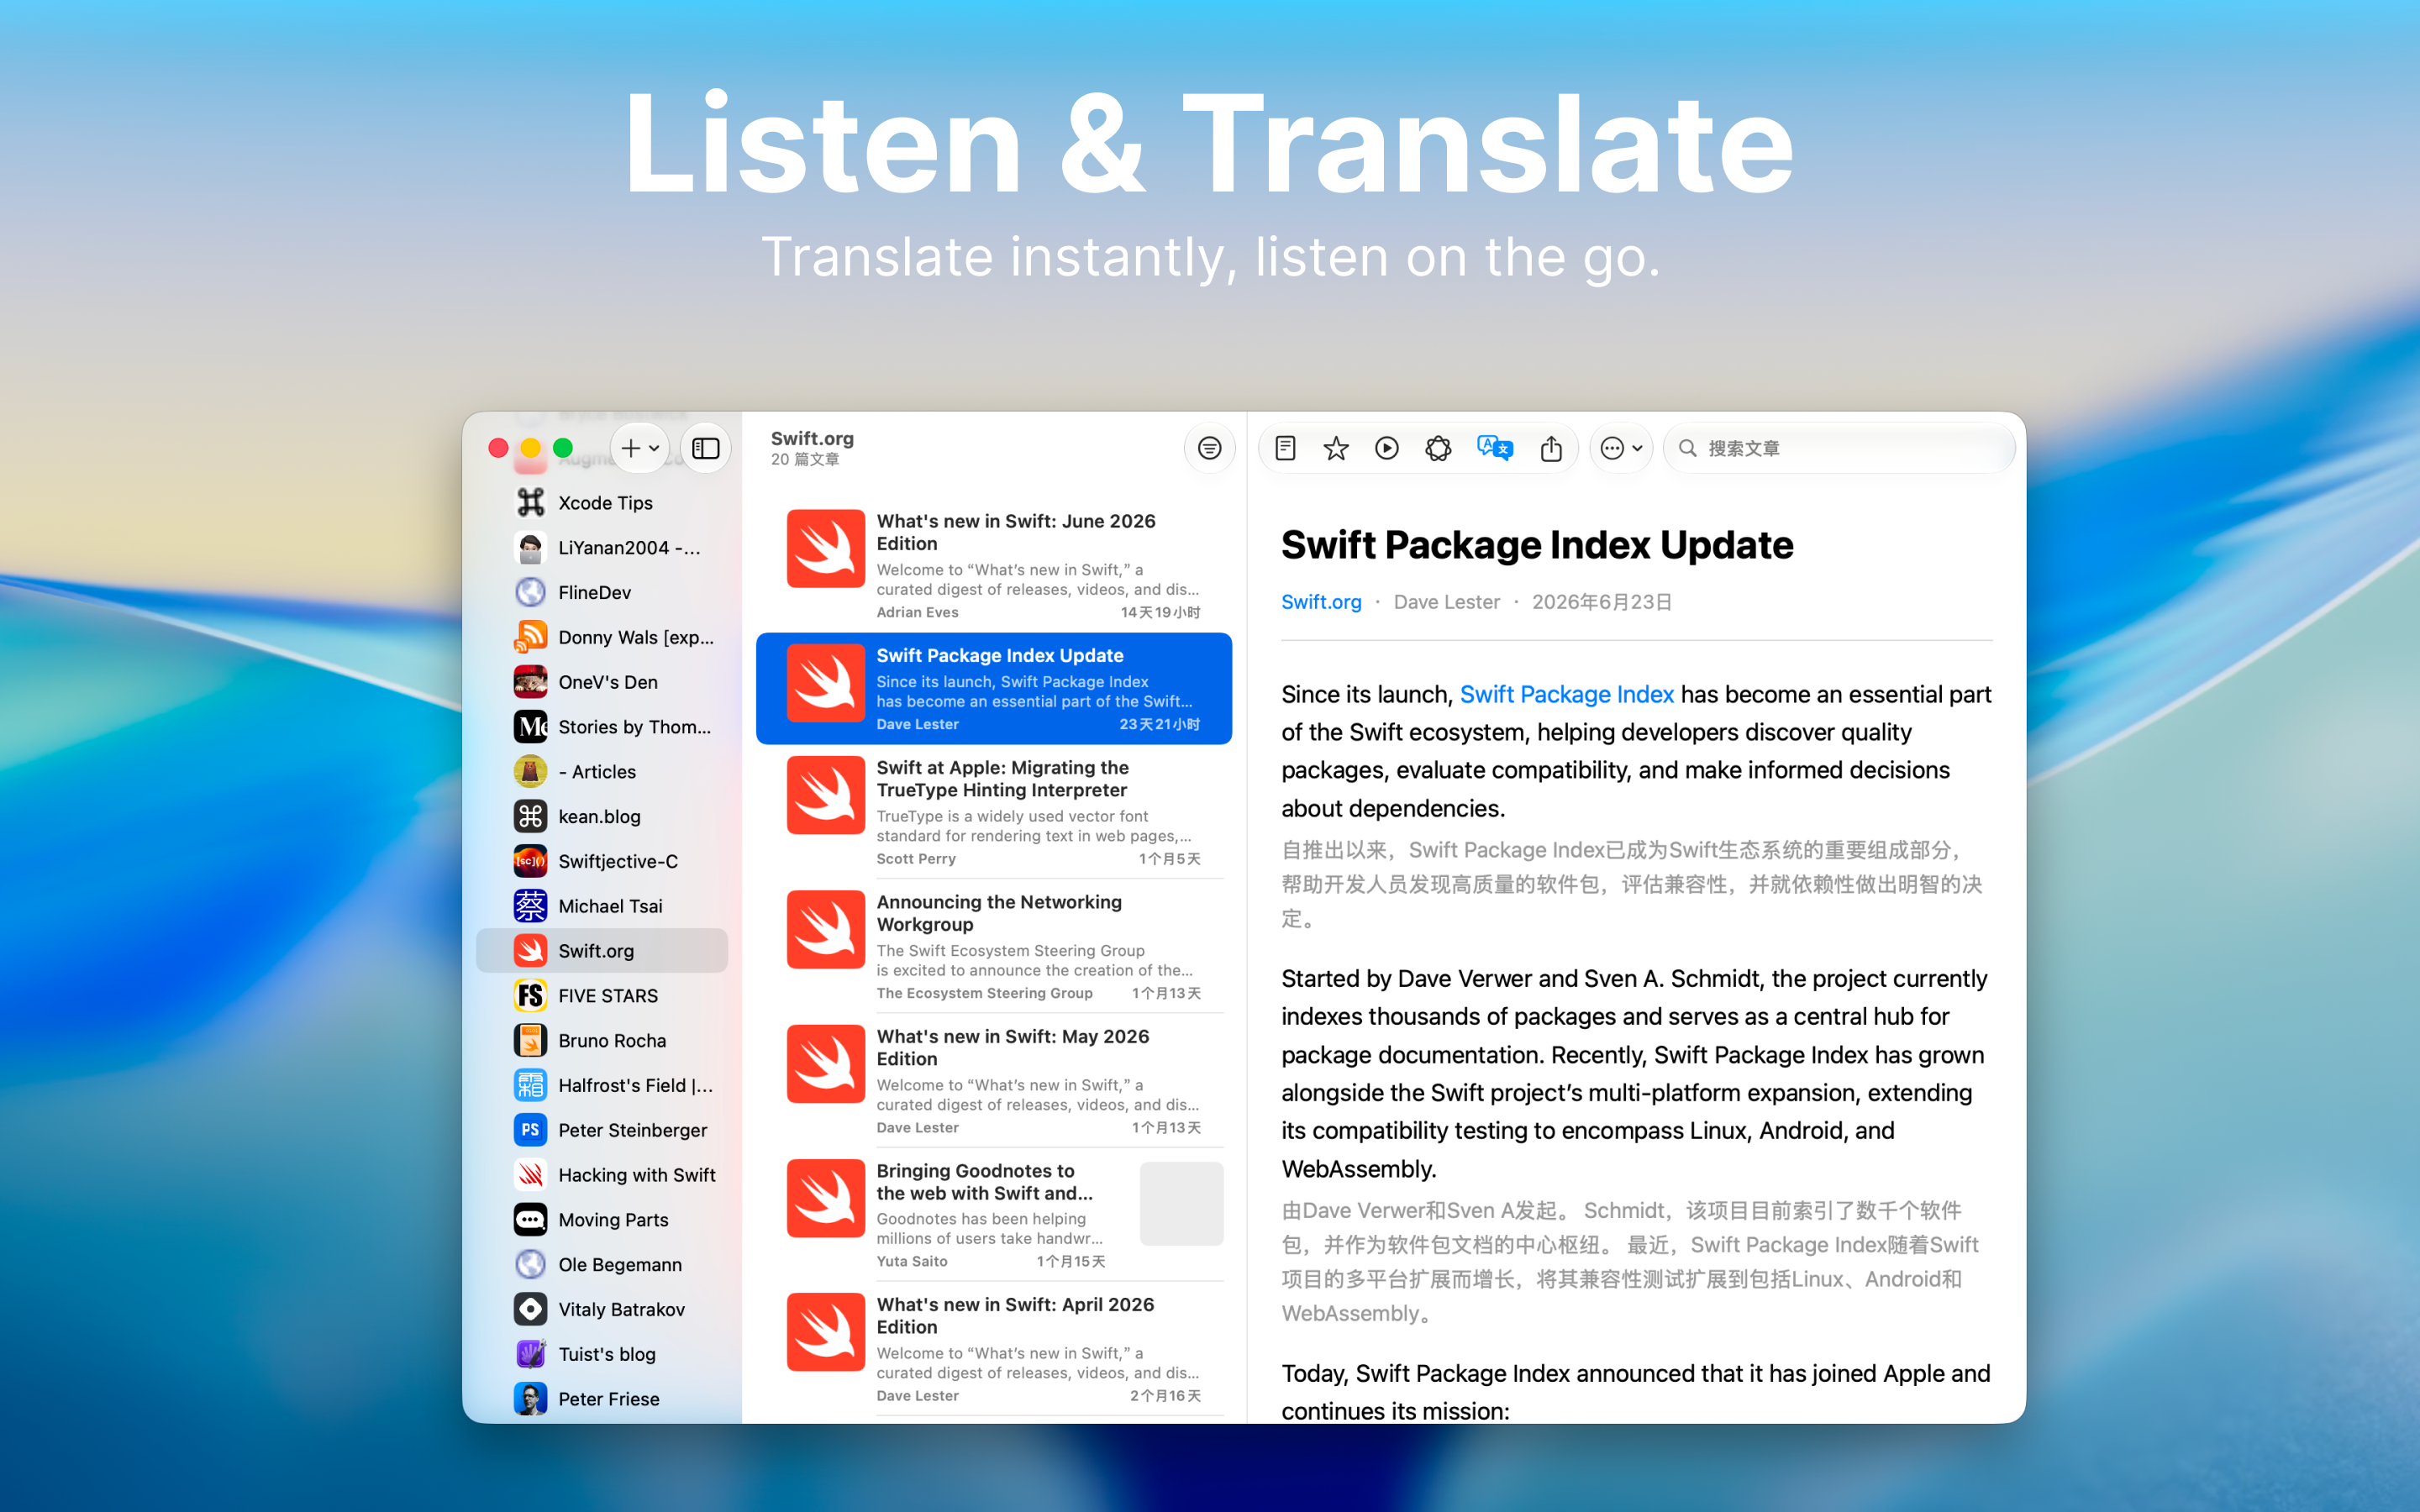Select Bruno Rocha feed
2420x1512 pixels.
[603, 1041]
